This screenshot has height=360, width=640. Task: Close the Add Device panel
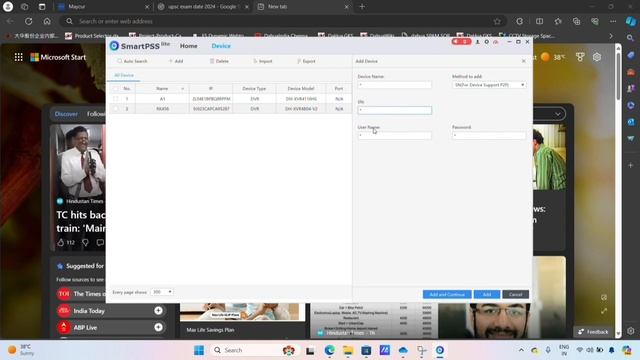coord(524,61)
